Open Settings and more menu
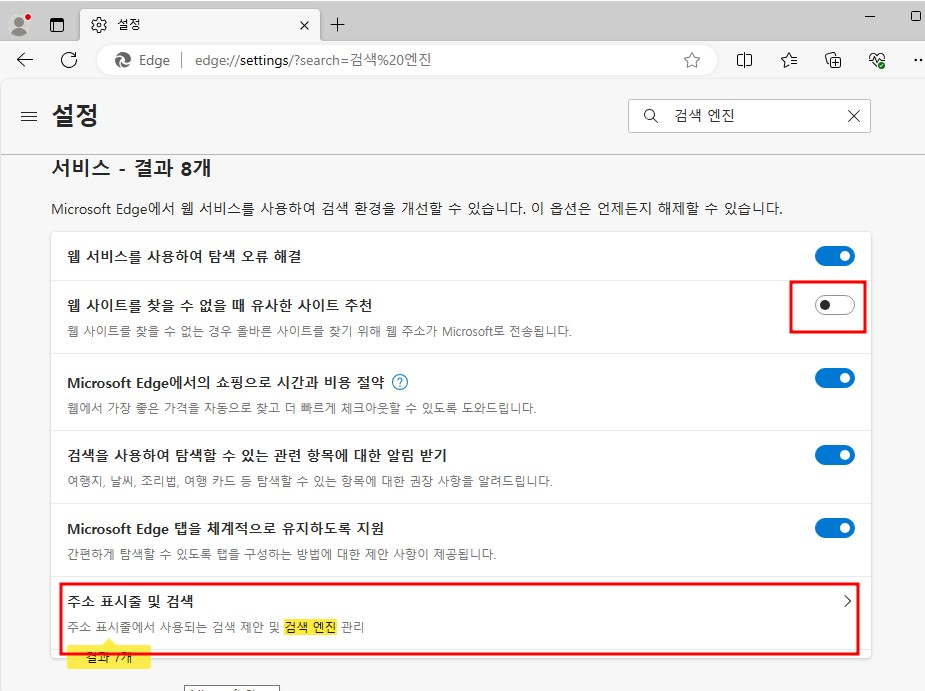925x691 pixels. click(x=918, y=60)
